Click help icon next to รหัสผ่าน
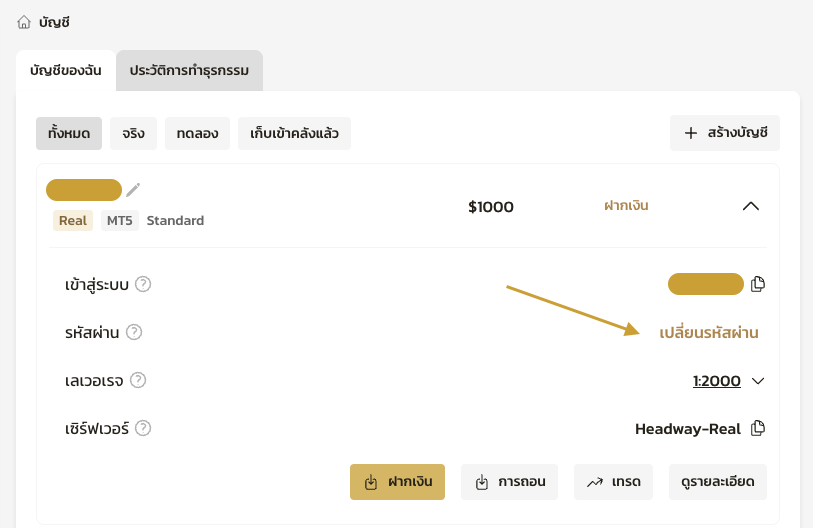The width and height of the screenshot is (813, 528). pos(134,332)
